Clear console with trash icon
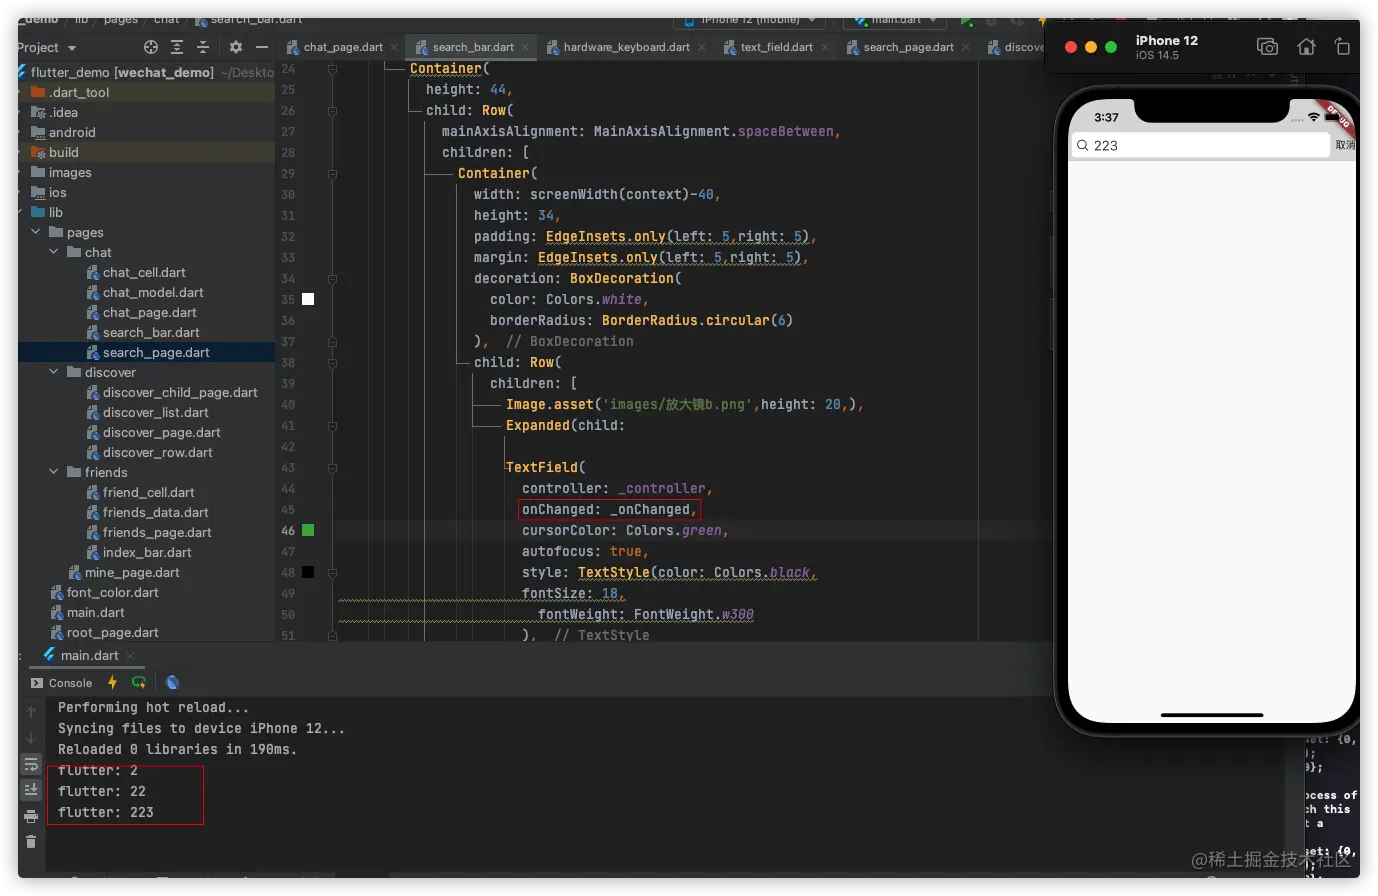 point(31,842)
